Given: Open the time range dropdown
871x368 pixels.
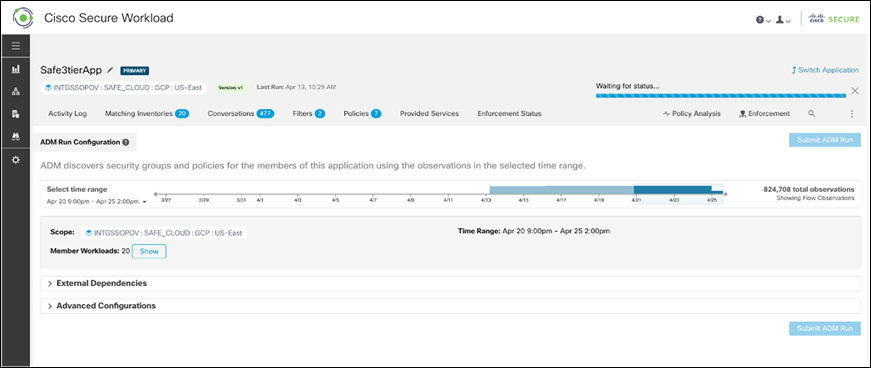Looking at the screenshot, I should (97, 201).
